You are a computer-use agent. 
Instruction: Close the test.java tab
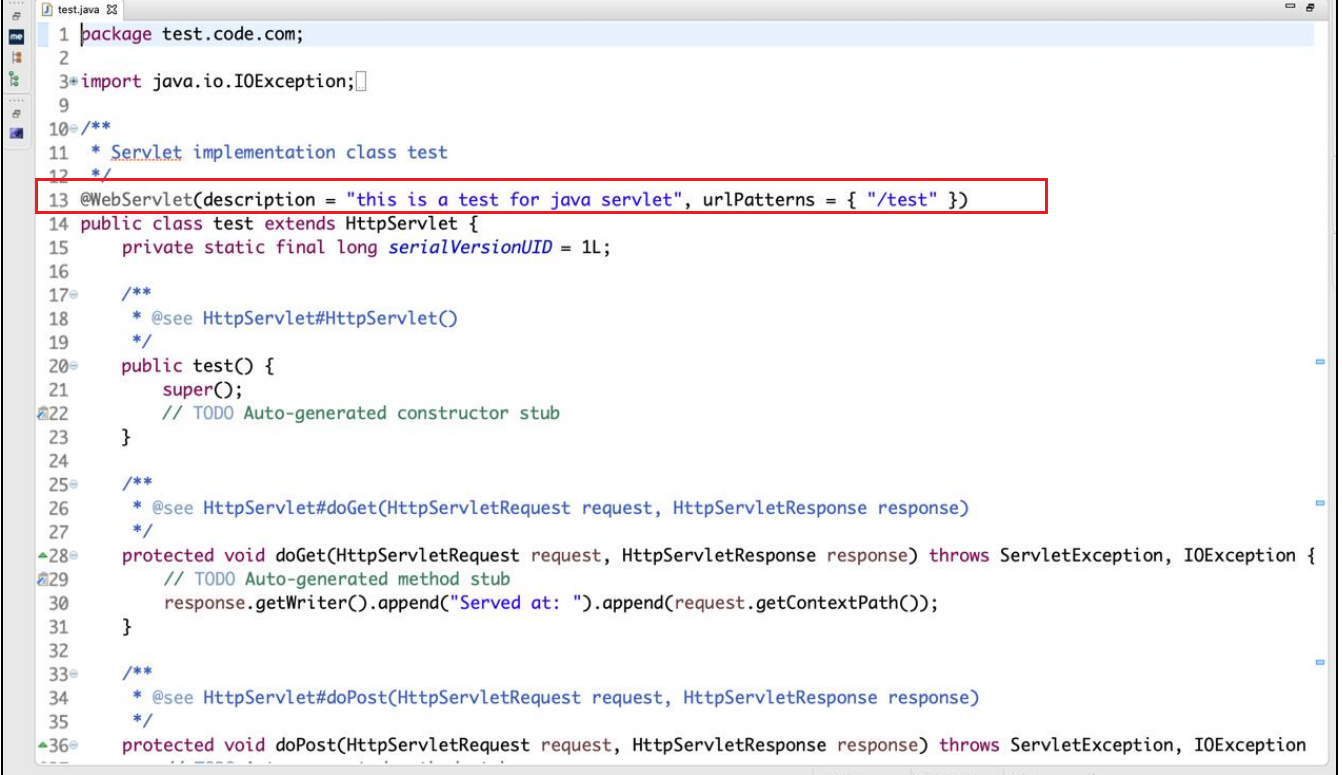click(x=112, y=9)
